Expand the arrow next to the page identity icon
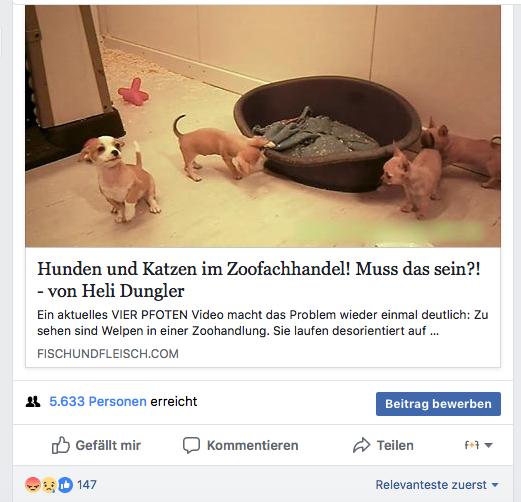Image resolution: width=521 pixels, height=502 pixels. [488, 445]
